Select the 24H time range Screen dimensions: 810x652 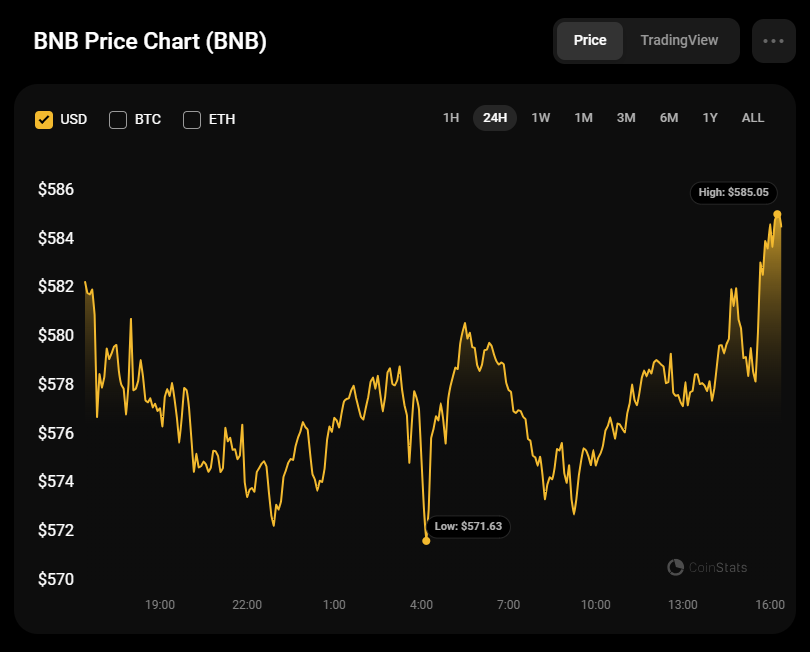point(495,118)
